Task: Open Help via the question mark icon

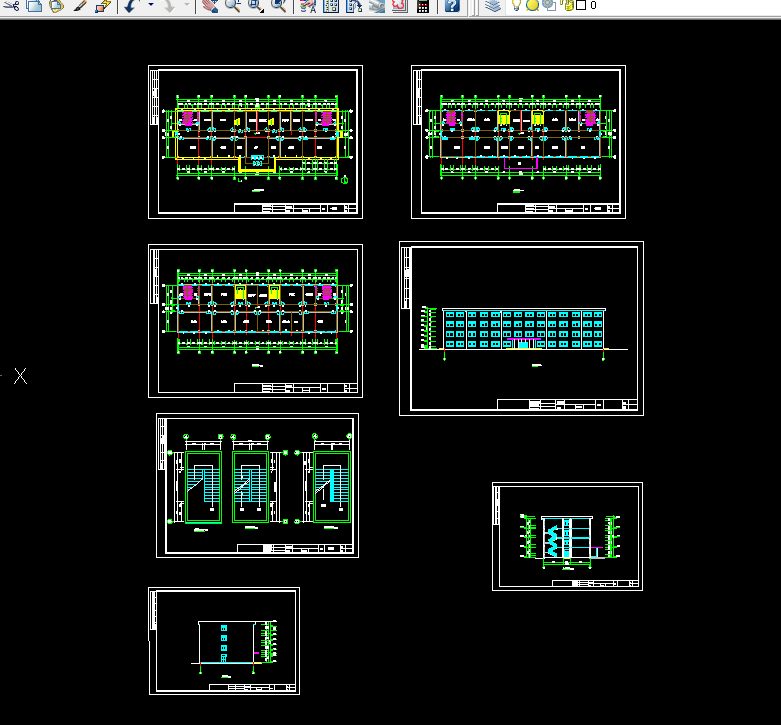Action: click(x=452, y=6)
